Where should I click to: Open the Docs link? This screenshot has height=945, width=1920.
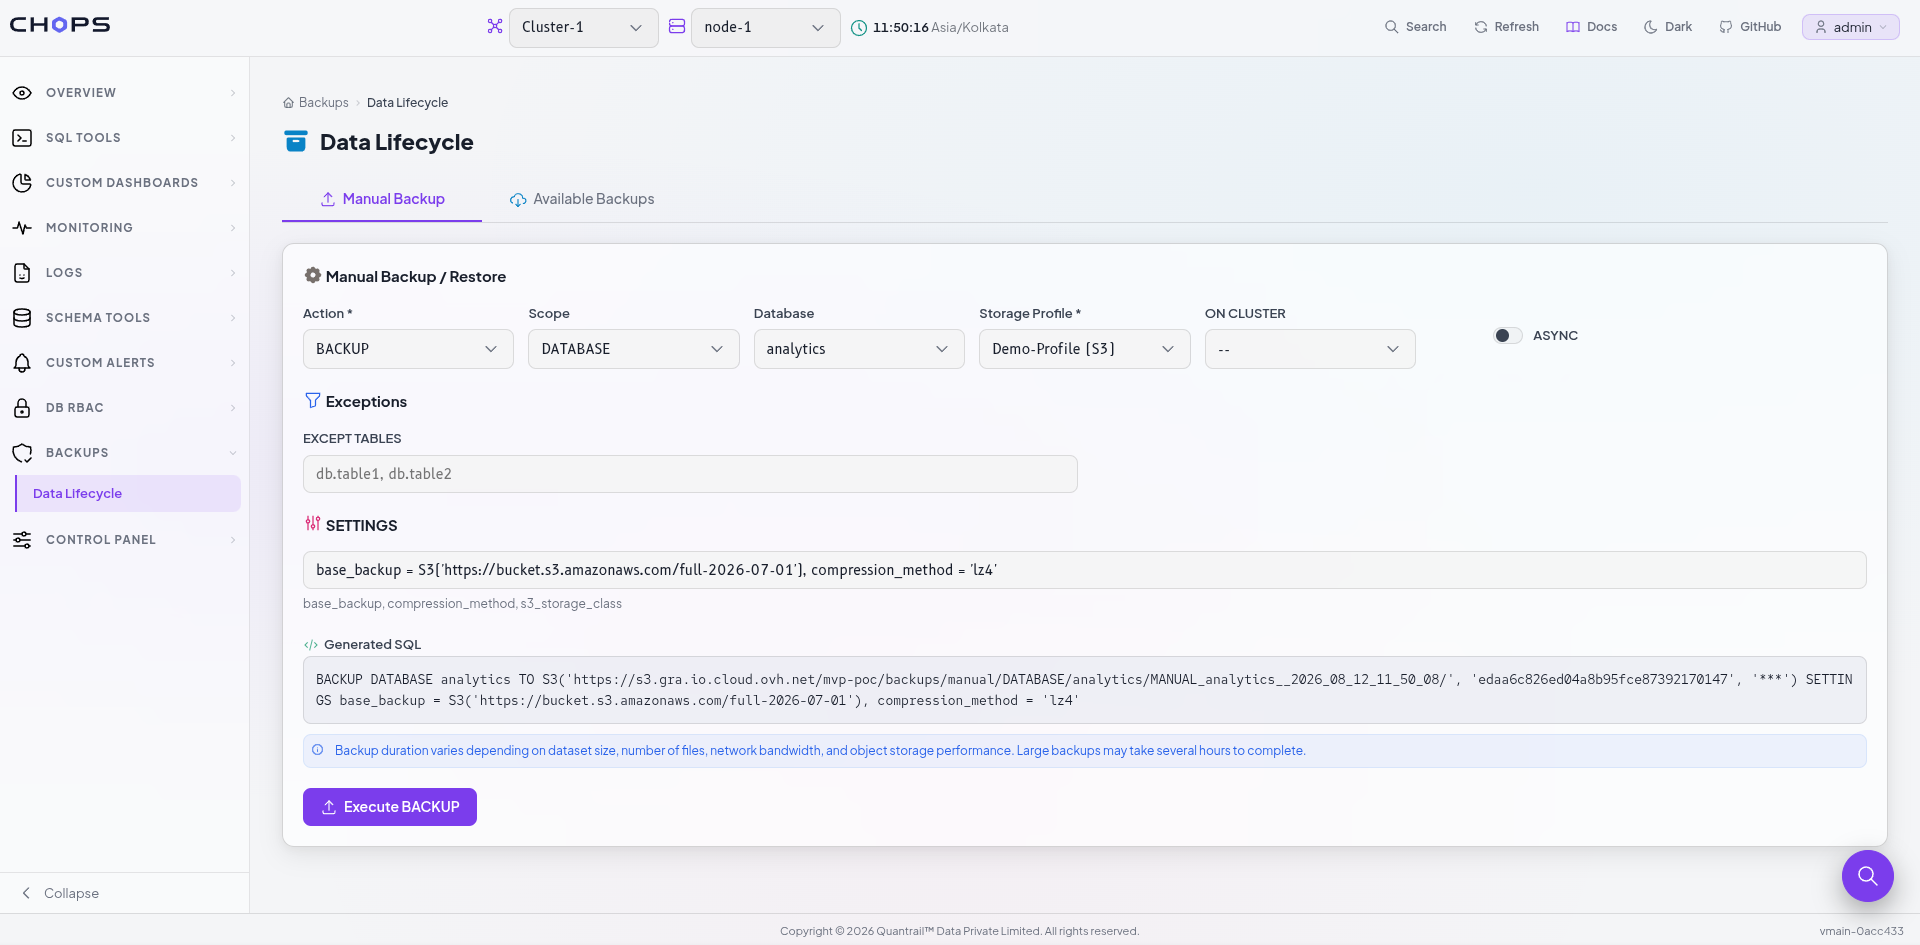[x=1591, y=27]
